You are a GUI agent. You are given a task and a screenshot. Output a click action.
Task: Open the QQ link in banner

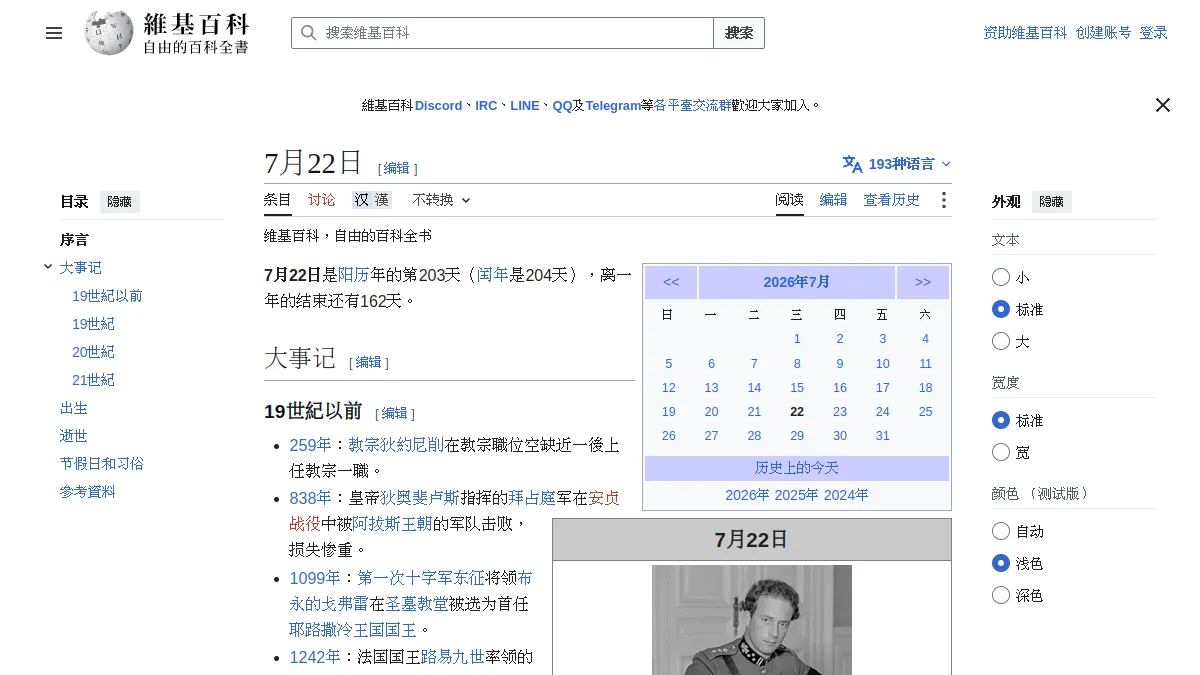point(563,105)
